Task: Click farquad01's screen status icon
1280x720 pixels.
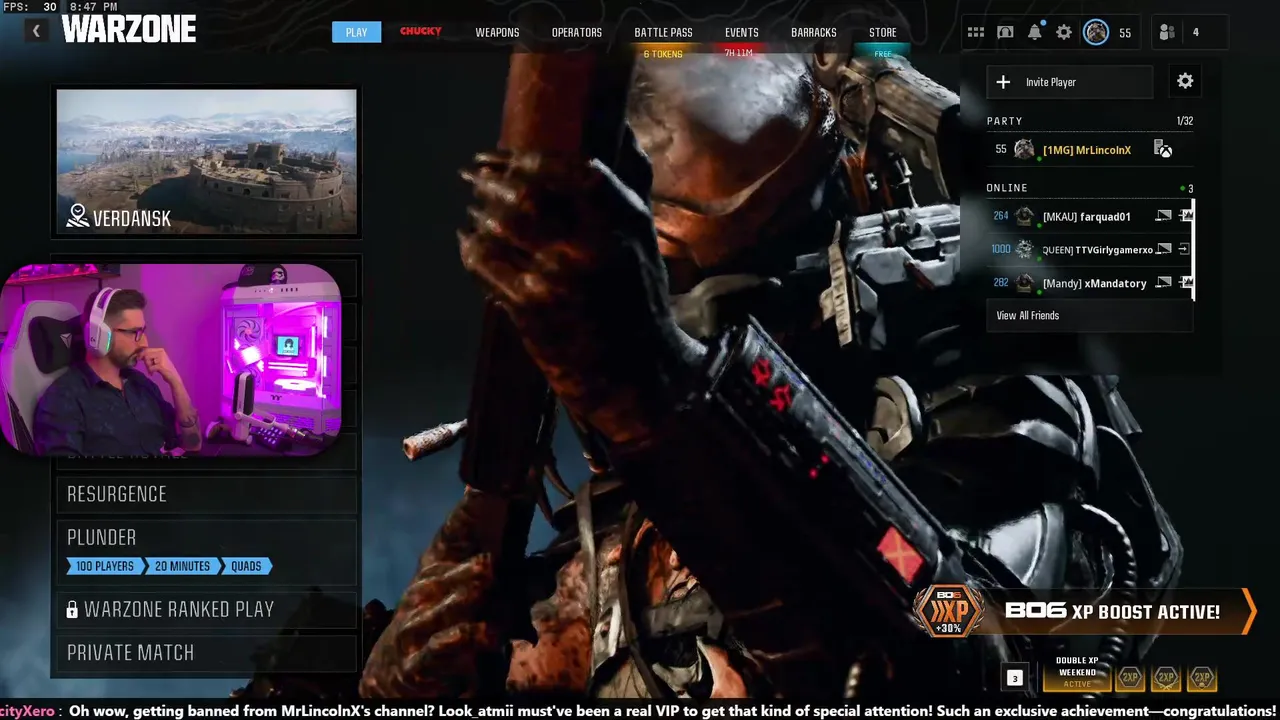Action: [1163, 216]
